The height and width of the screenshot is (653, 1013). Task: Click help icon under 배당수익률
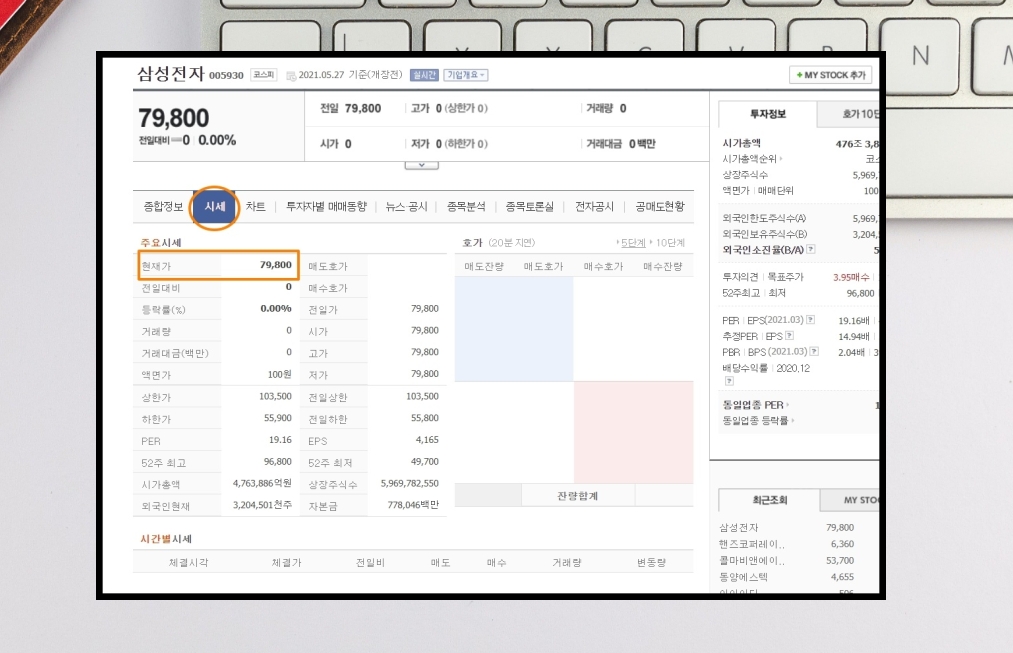pyautogui.click(x=729, y=381)
